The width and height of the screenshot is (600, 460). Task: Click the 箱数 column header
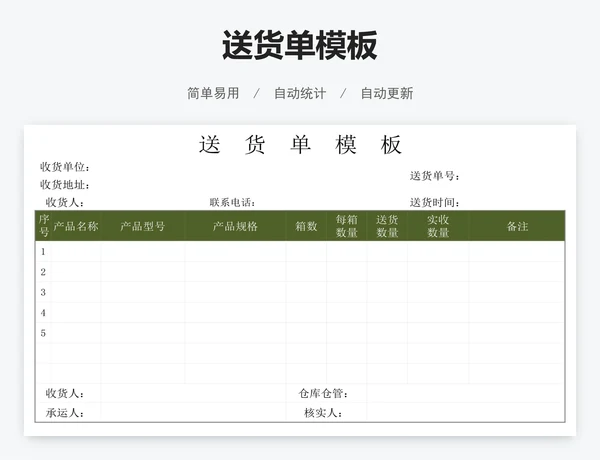coord(306,226)
